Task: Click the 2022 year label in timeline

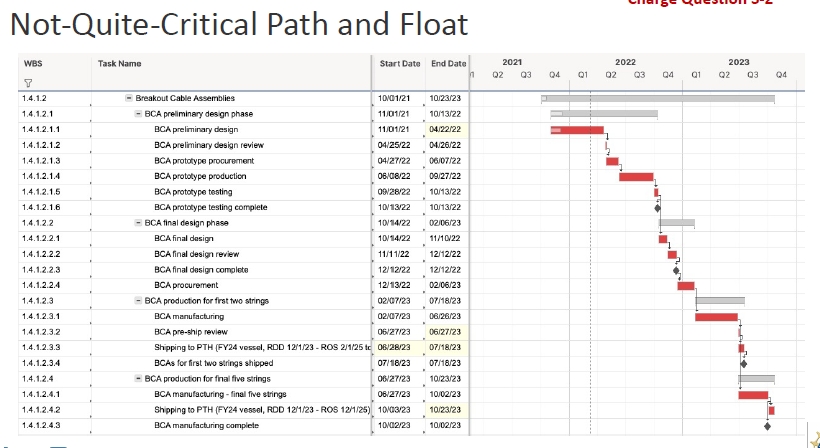Action: [625, 62]
